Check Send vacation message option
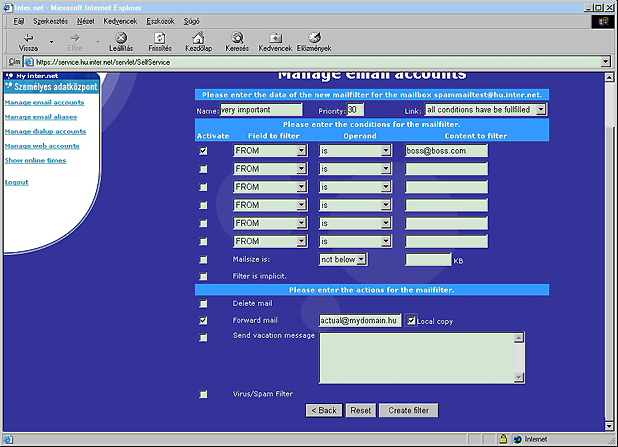 pyautogui.click(x=203, y=337)
